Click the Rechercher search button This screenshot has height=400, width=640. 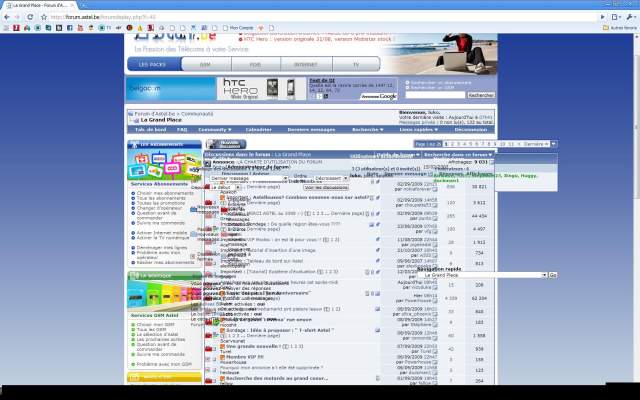481,95
